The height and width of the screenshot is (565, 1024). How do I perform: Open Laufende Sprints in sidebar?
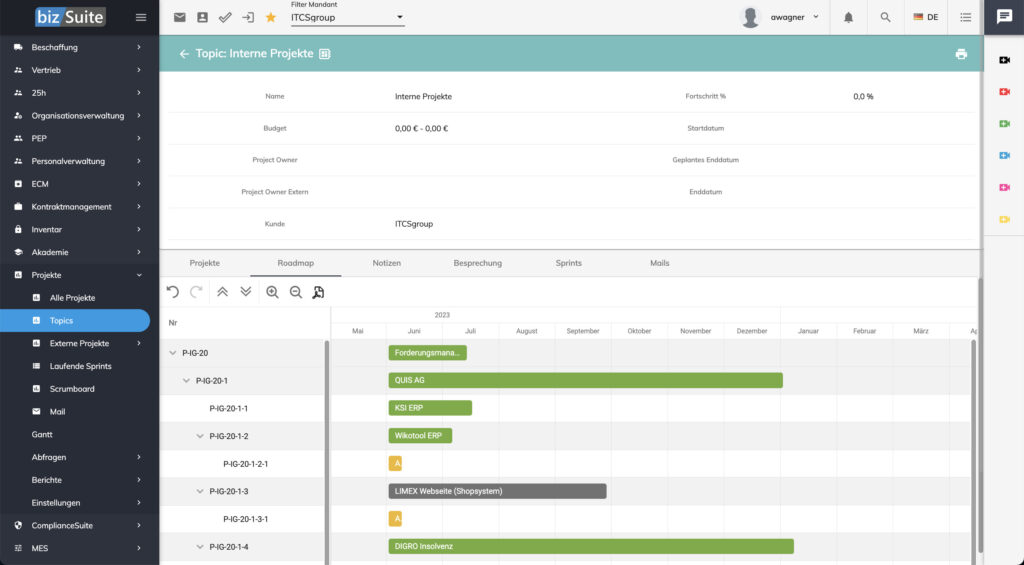coord(79,366)
